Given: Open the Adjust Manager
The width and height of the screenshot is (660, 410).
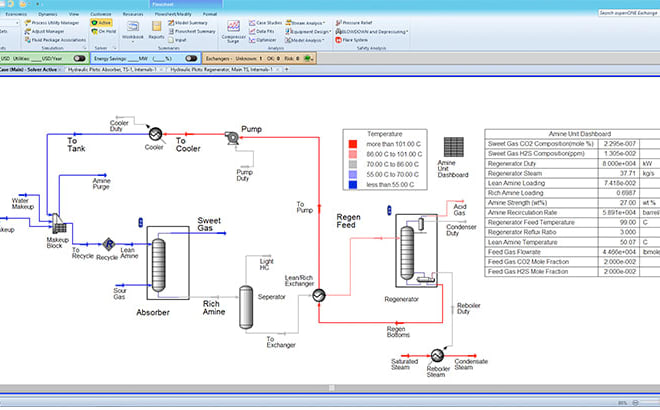Looking at the screenshot, I should [x=45, y=31].
